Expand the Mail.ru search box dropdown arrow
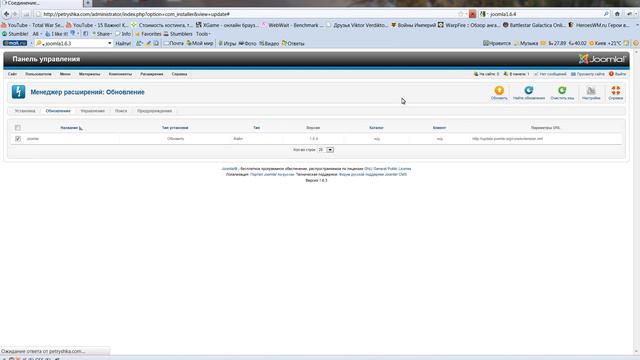The image size is (640, 360). coord(109,43)
